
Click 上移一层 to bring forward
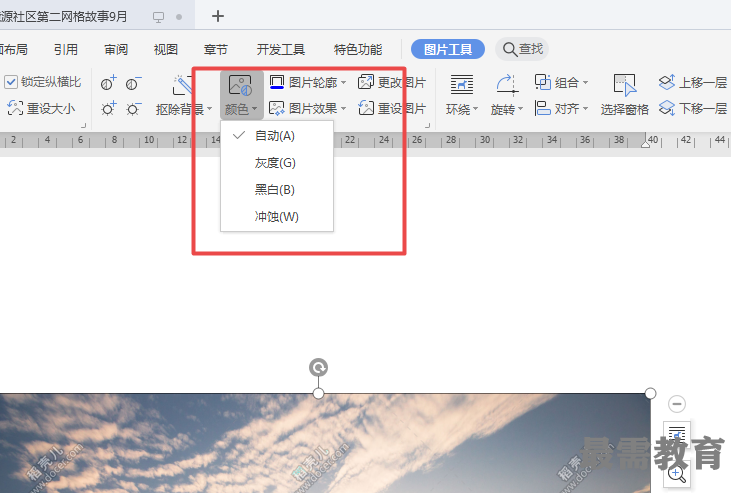(x=692, y=83)
